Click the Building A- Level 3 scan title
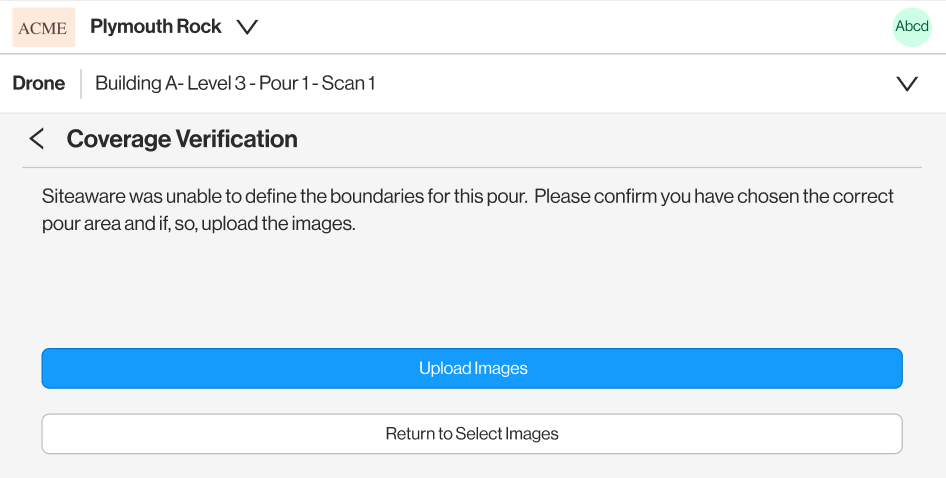This screenshot has width=946, height=478. coord(235,84)
